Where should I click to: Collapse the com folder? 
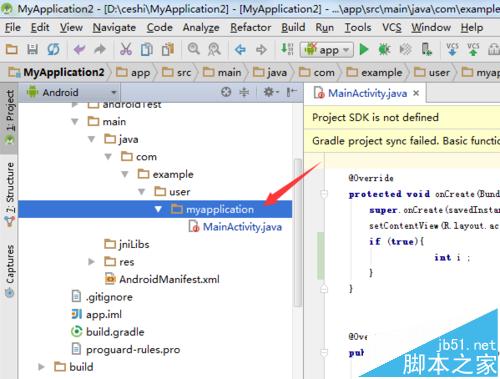click(108, 157)
